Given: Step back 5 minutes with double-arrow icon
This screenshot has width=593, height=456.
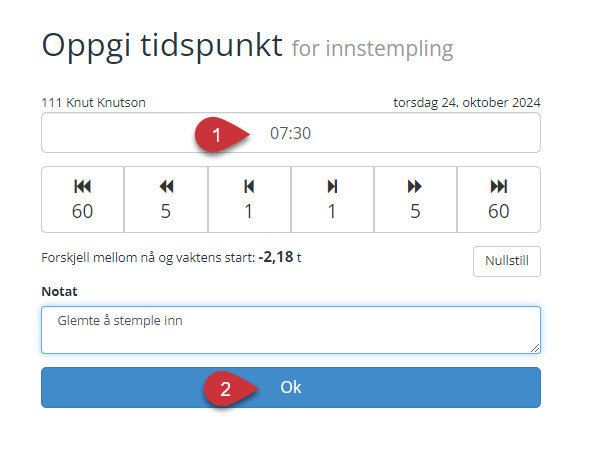Looking at the screenshot, I should point(166,199).
